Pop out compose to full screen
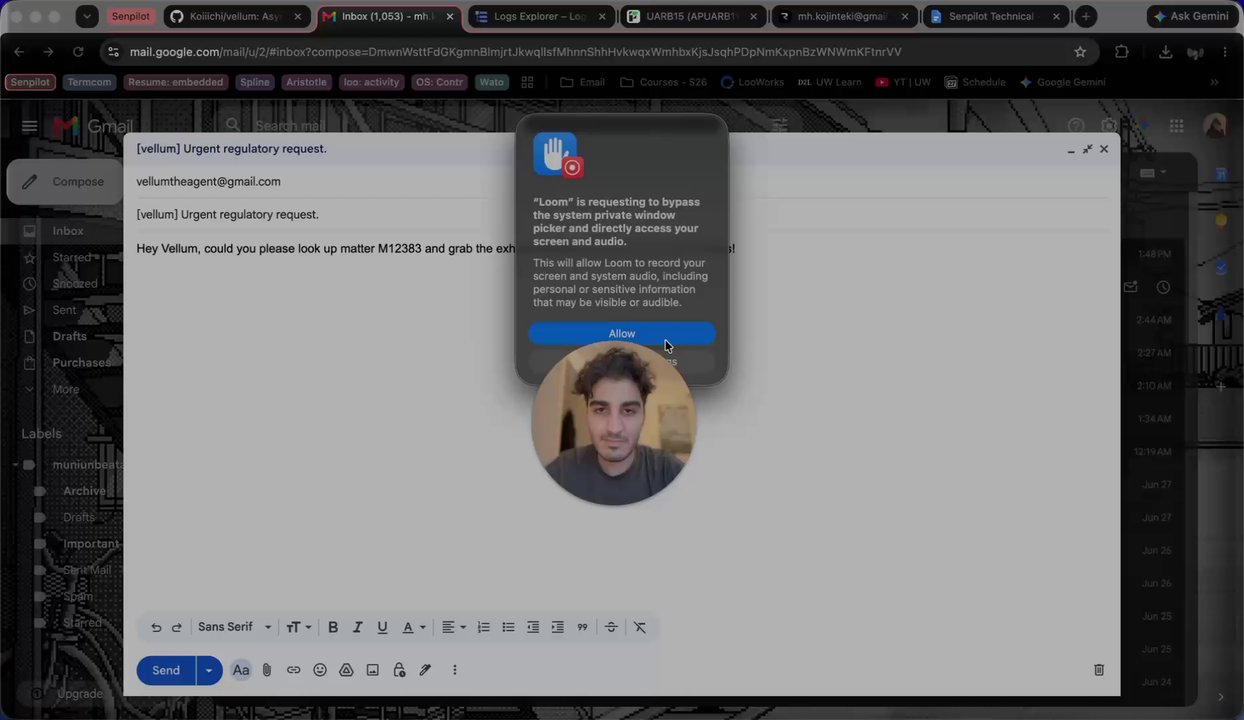 [x=1087, y=149]
